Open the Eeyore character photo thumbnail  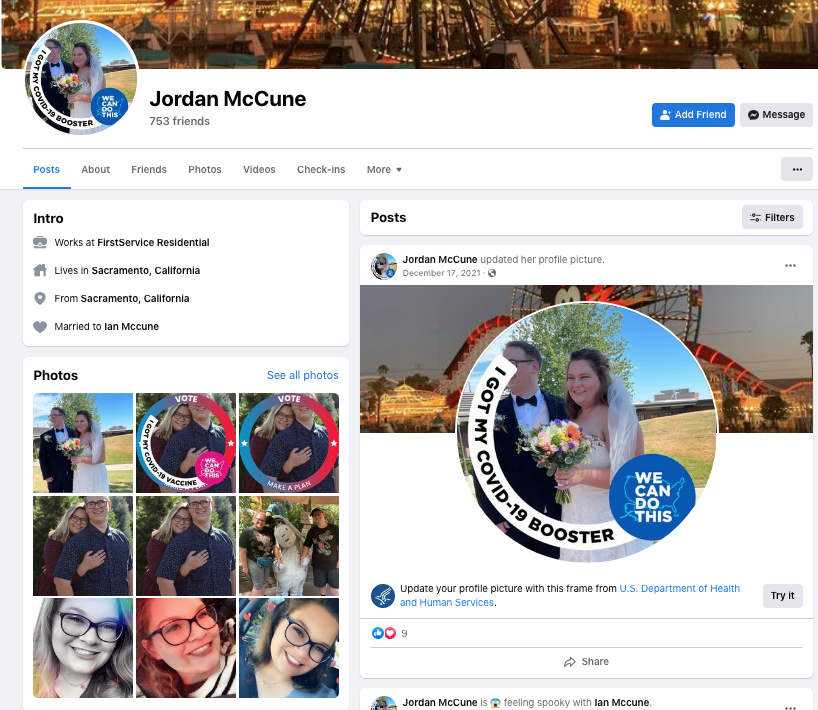coord(289,546)
